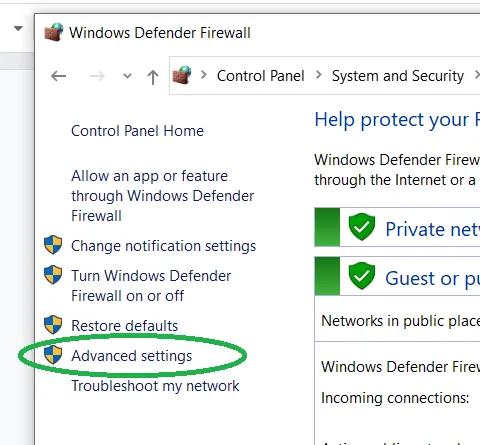480x445 pixels.
Task: Expand the chevron before Control Panel breadcrumb
Action: click(x=204, y=75)
